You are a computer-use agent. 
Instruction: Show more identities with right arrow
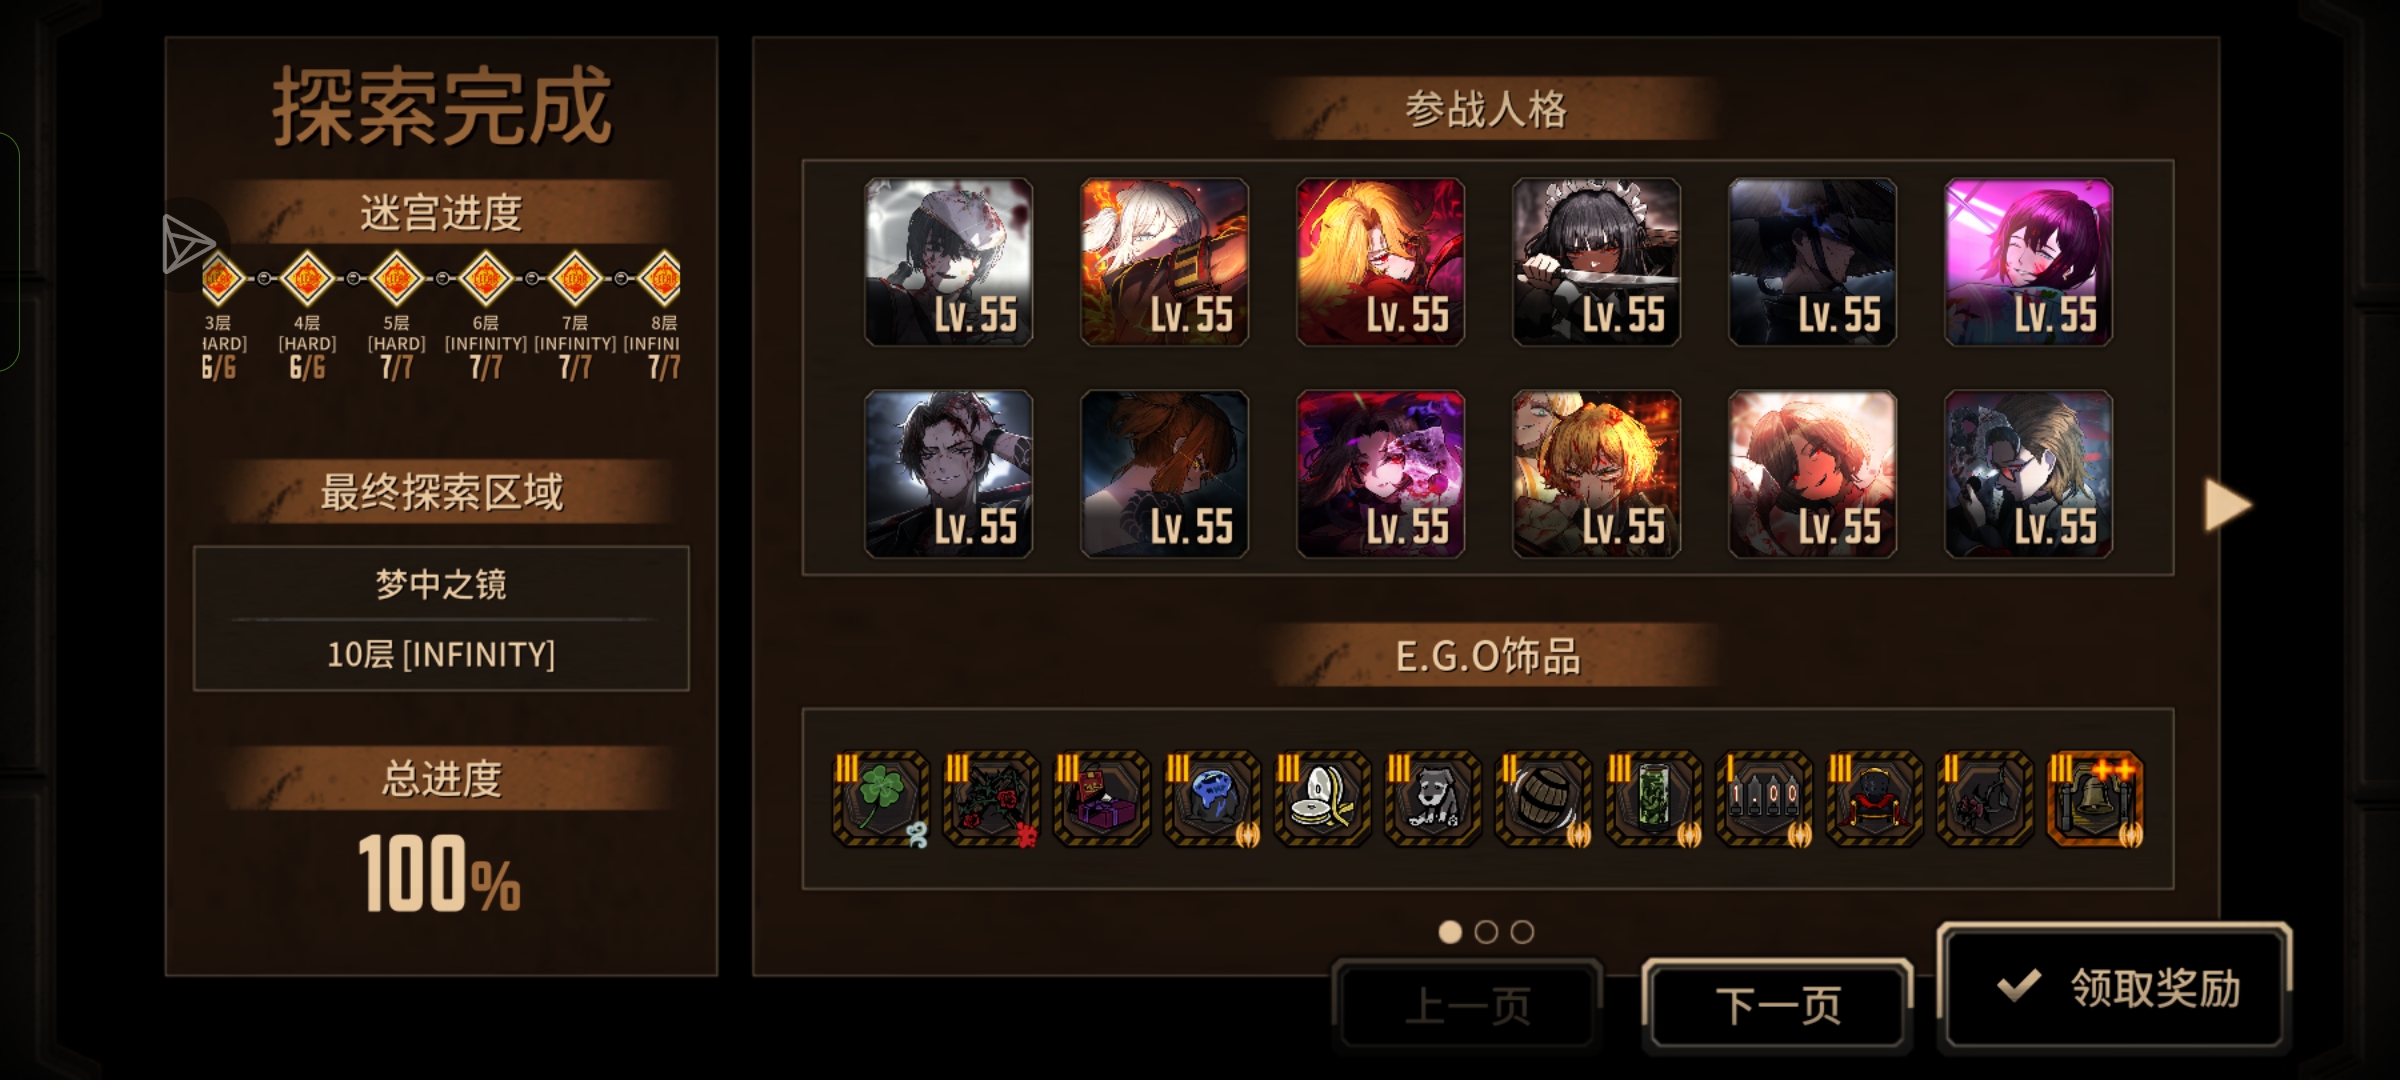click(2227, 505)
